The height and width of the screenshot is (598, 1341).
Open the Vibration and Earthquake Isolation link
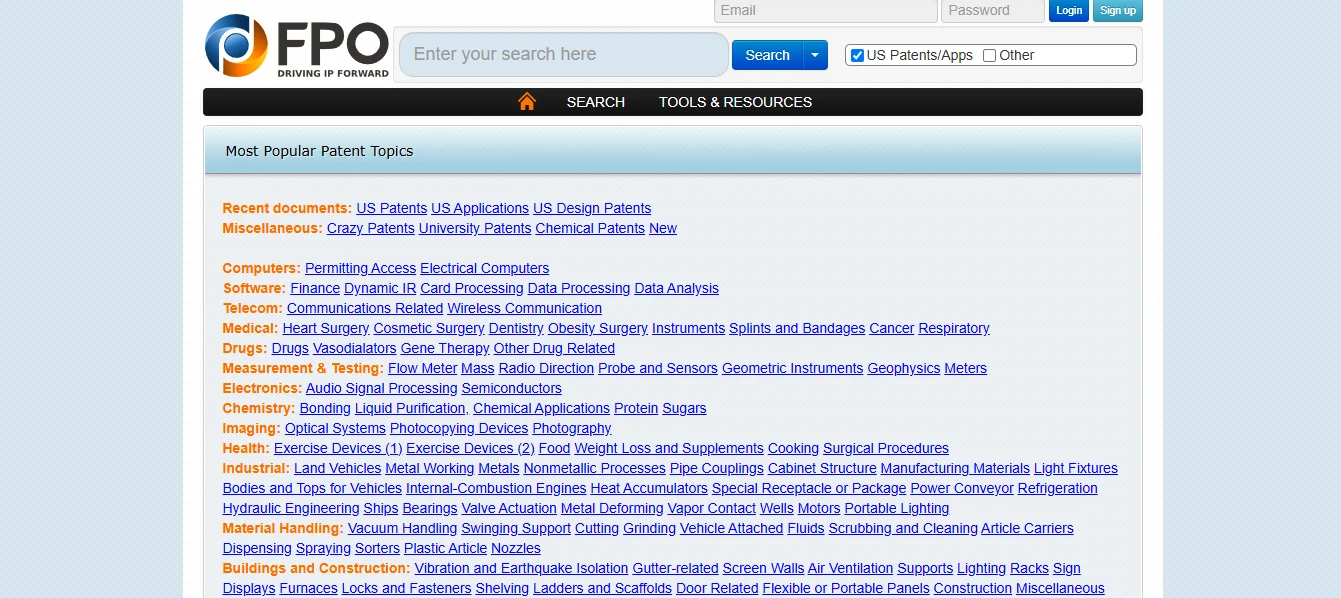point(522,568)
